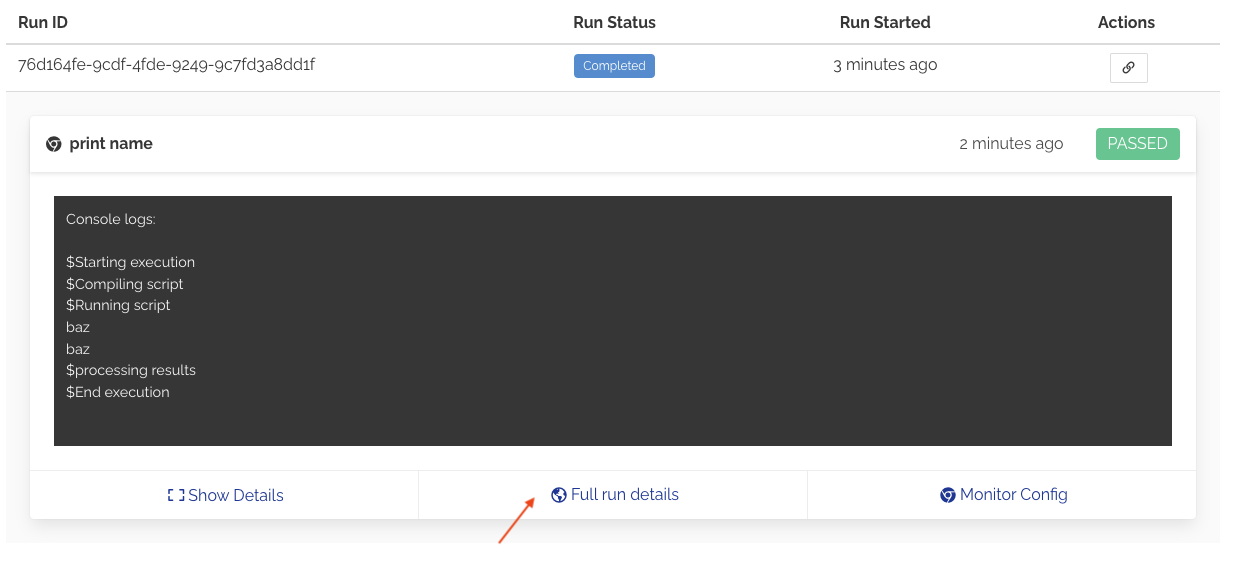1233x571 pixels.
Task: Click the expand brackets icon for Show Details
Action: click(176, 495)
